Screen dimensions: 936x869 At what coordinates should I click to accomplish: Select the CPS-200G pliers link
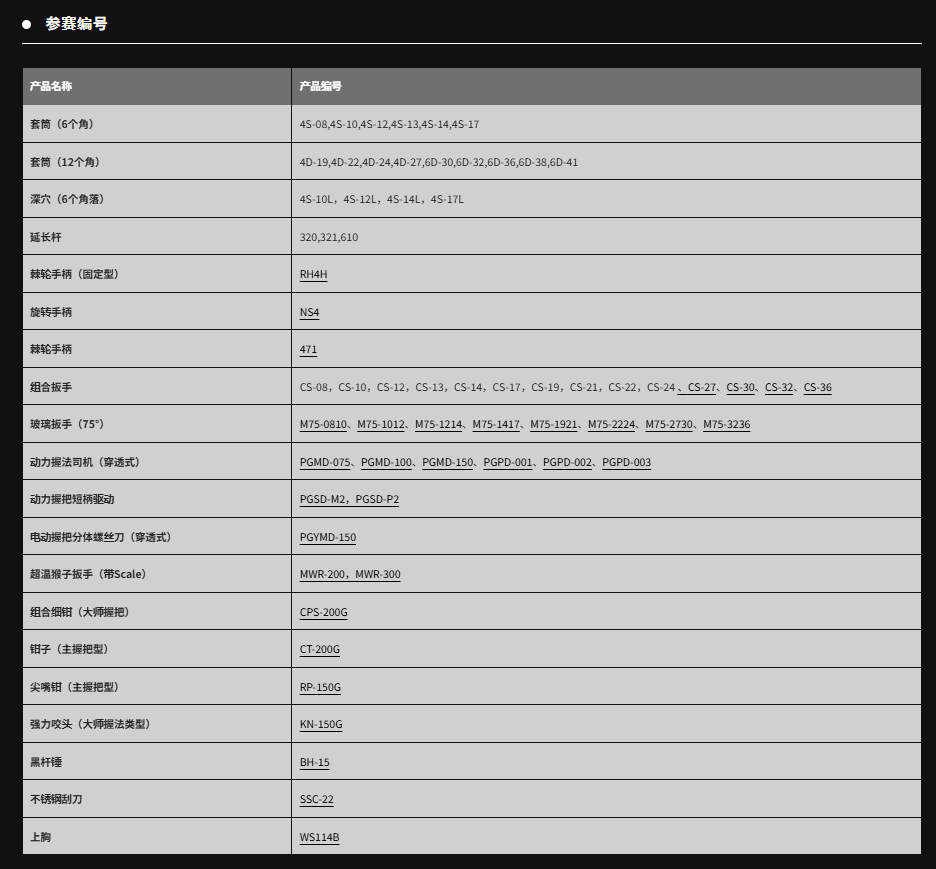coord(323,612)
